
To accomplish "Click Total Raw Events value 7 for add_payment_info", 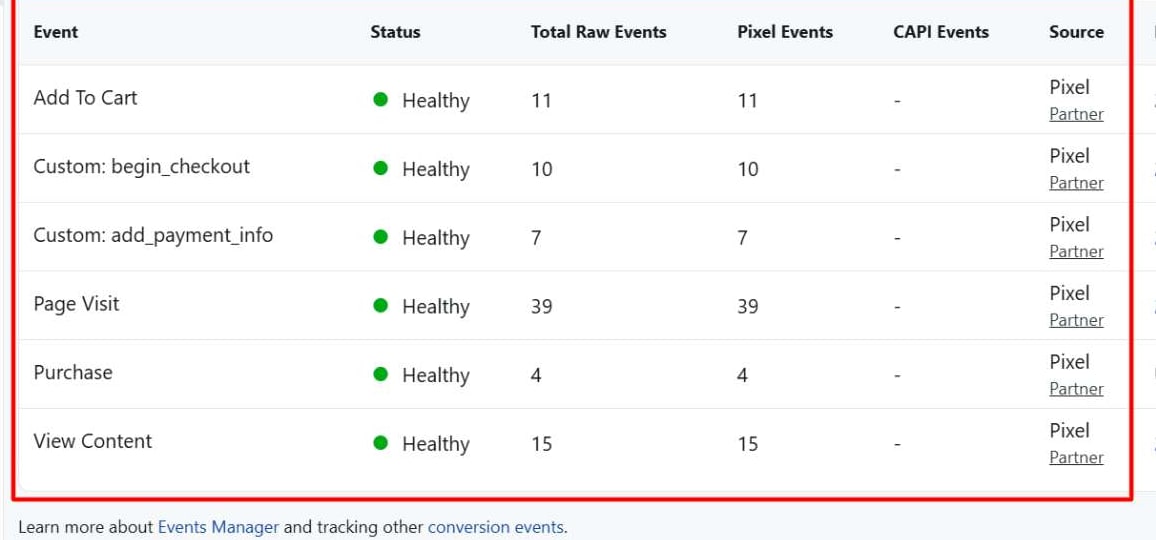I will 536,238.
